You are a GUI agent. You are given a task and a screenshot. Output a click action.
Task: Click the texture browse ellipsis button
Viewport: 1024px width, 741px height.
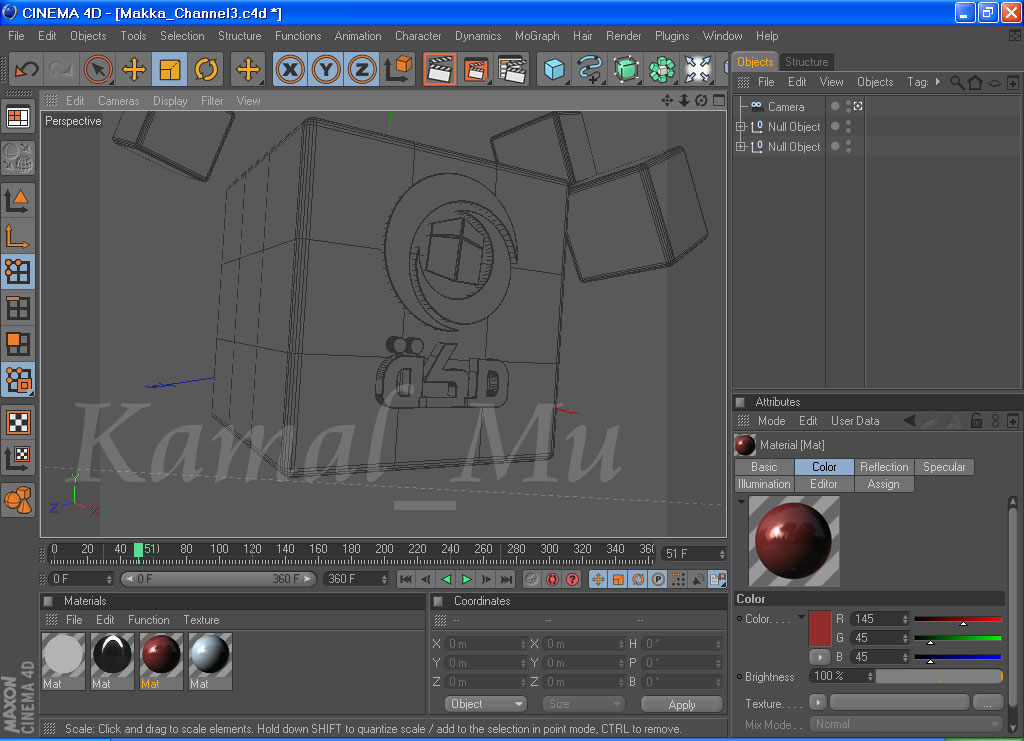click(x=987, y=703)
